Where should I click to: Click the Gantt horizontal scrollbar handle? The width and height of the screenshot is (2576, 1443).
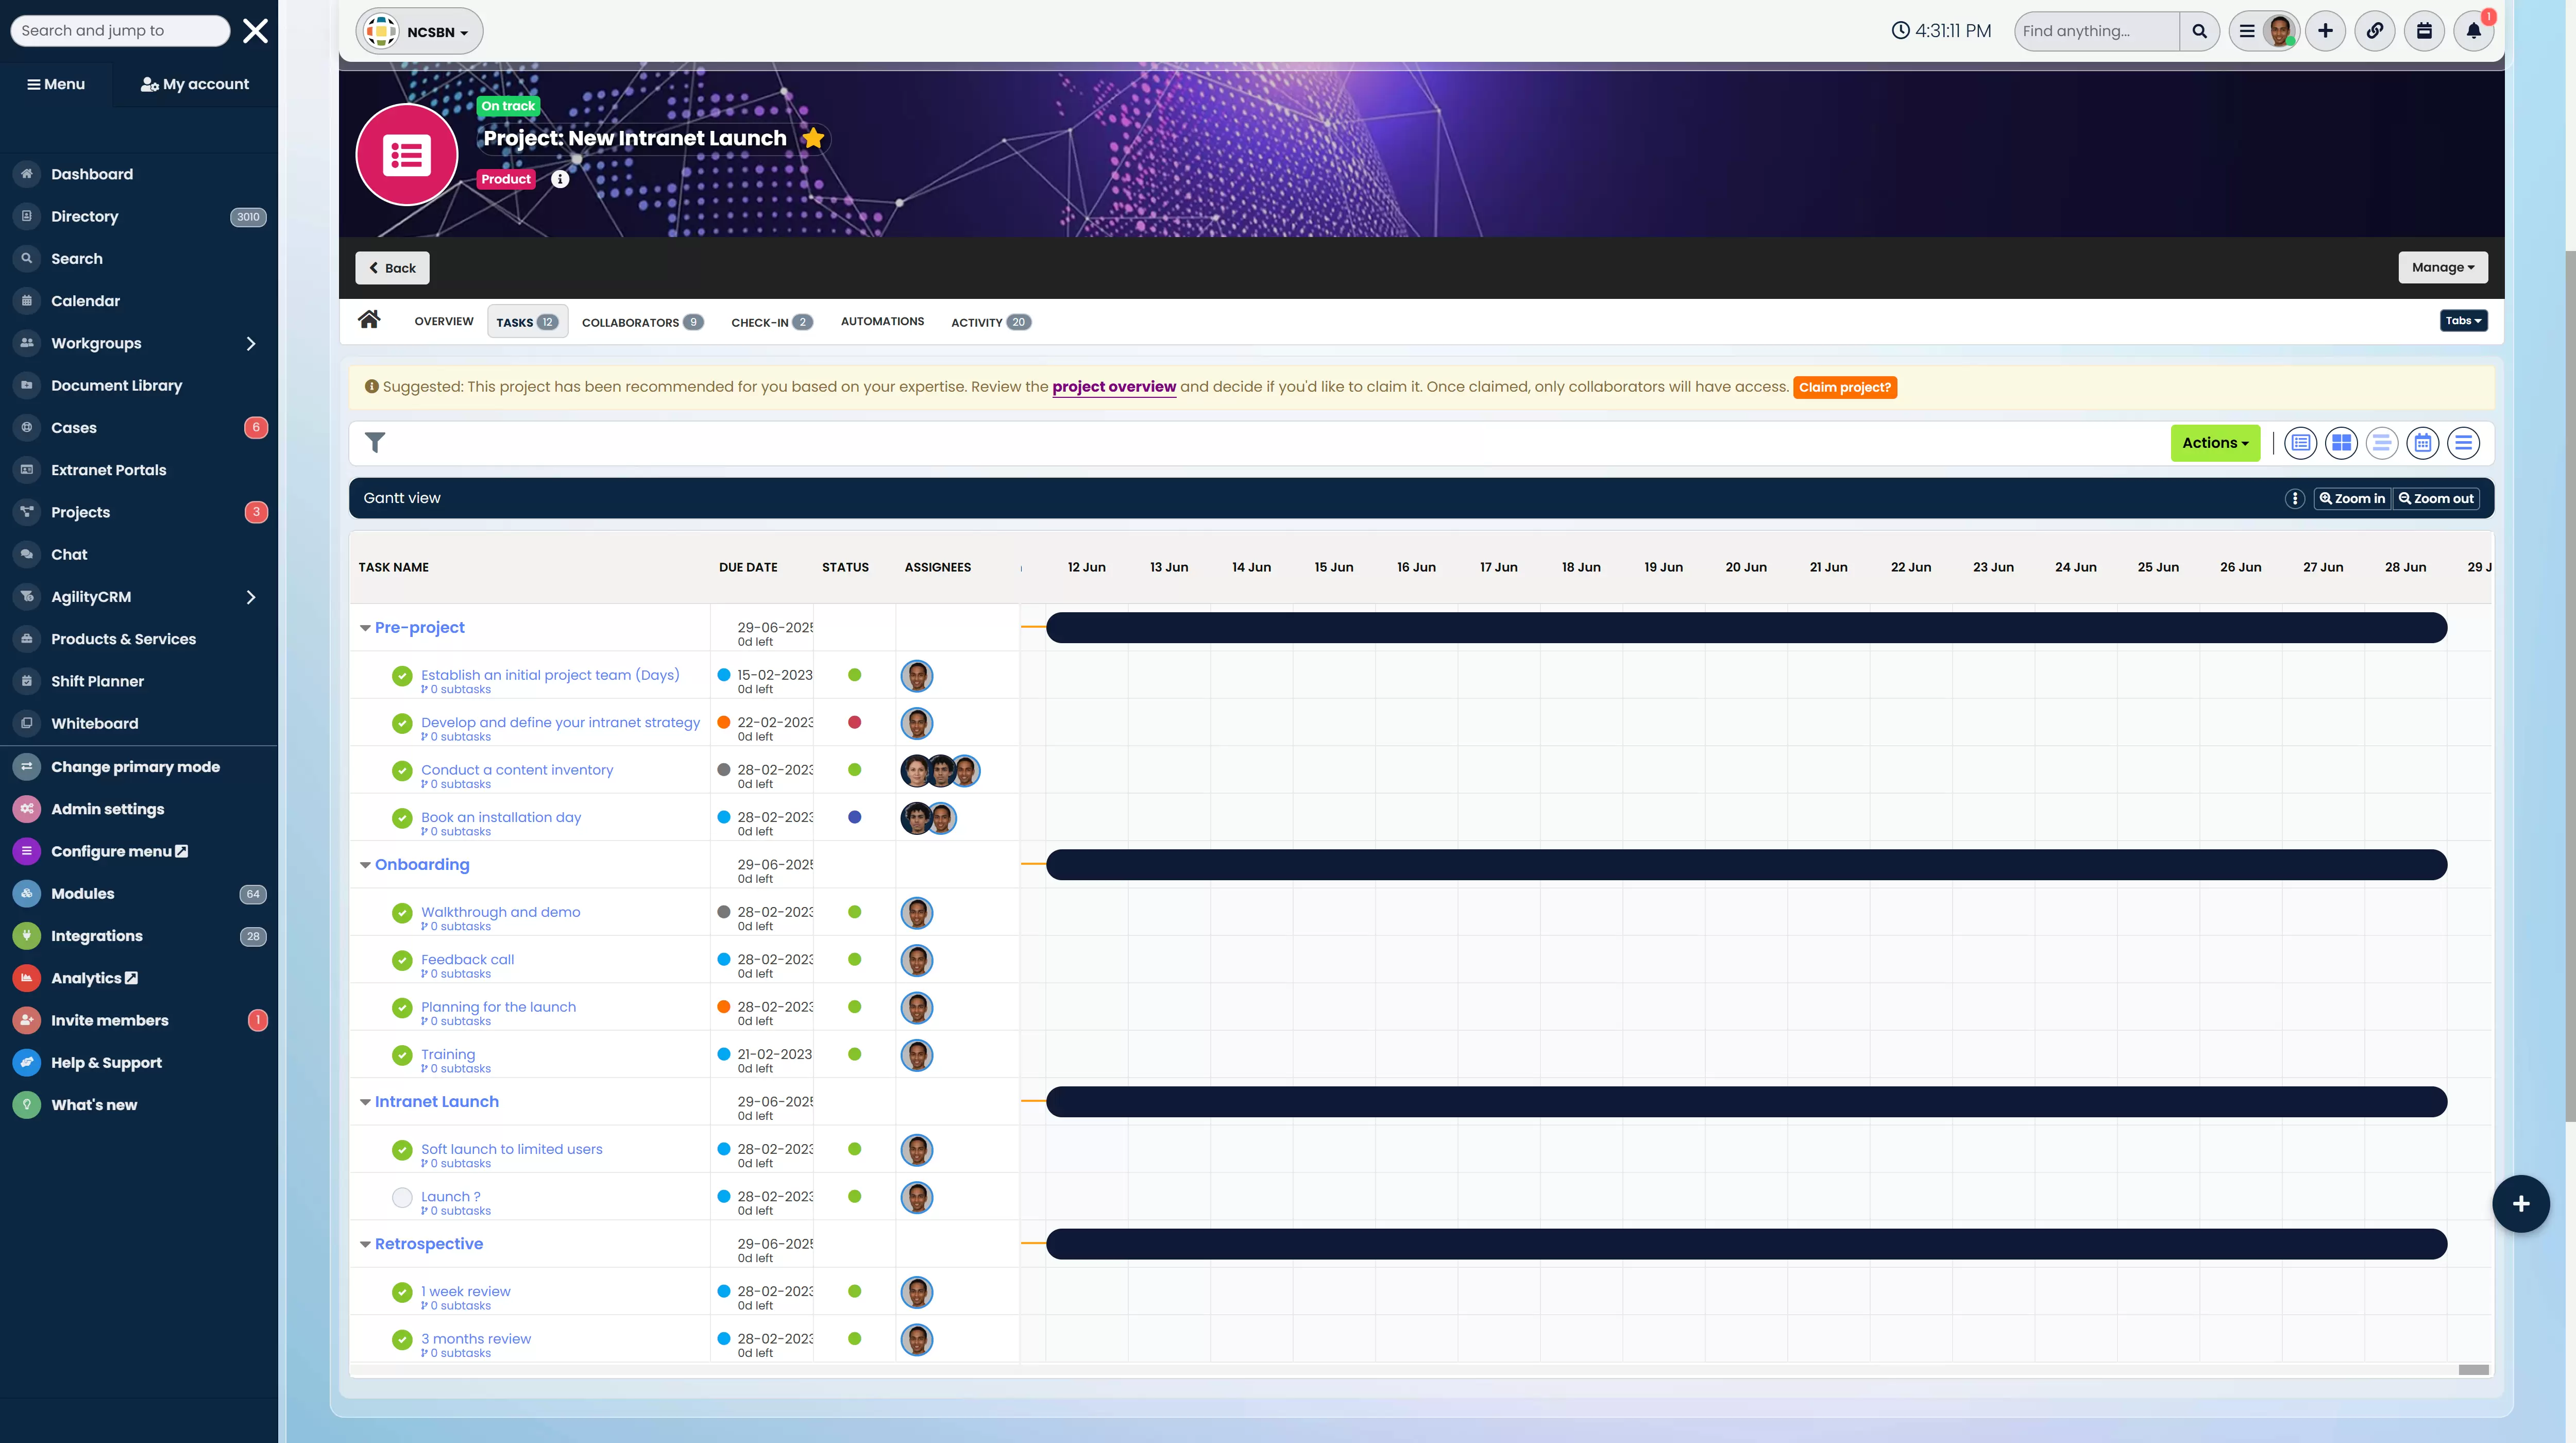(2473, 1369)
